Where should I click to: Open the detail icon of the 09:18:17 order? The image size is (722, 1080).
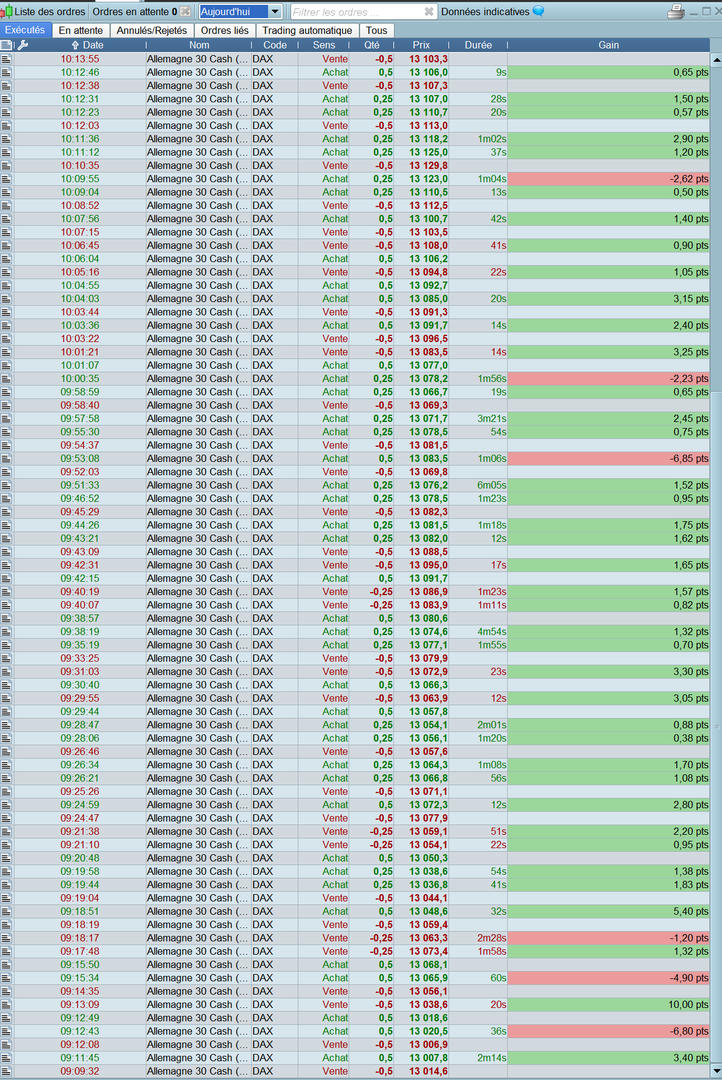click(7, 938)
